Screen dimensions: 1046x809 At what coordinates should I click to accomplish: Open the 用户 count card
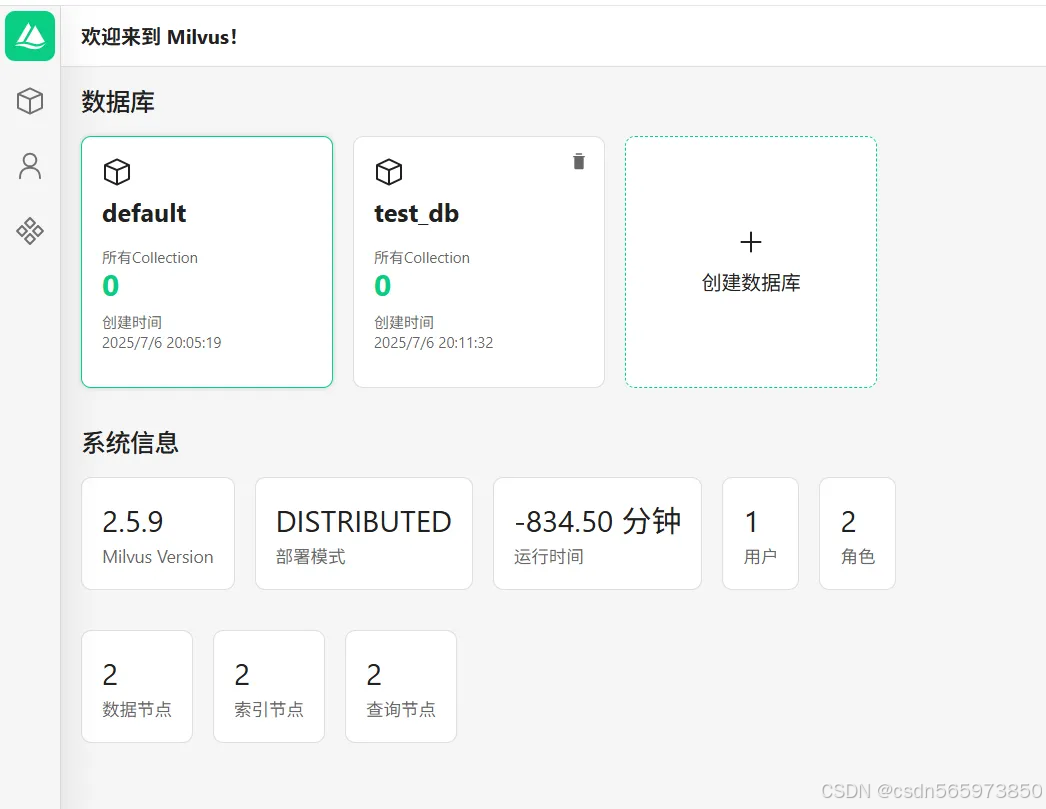click(760, 534)
